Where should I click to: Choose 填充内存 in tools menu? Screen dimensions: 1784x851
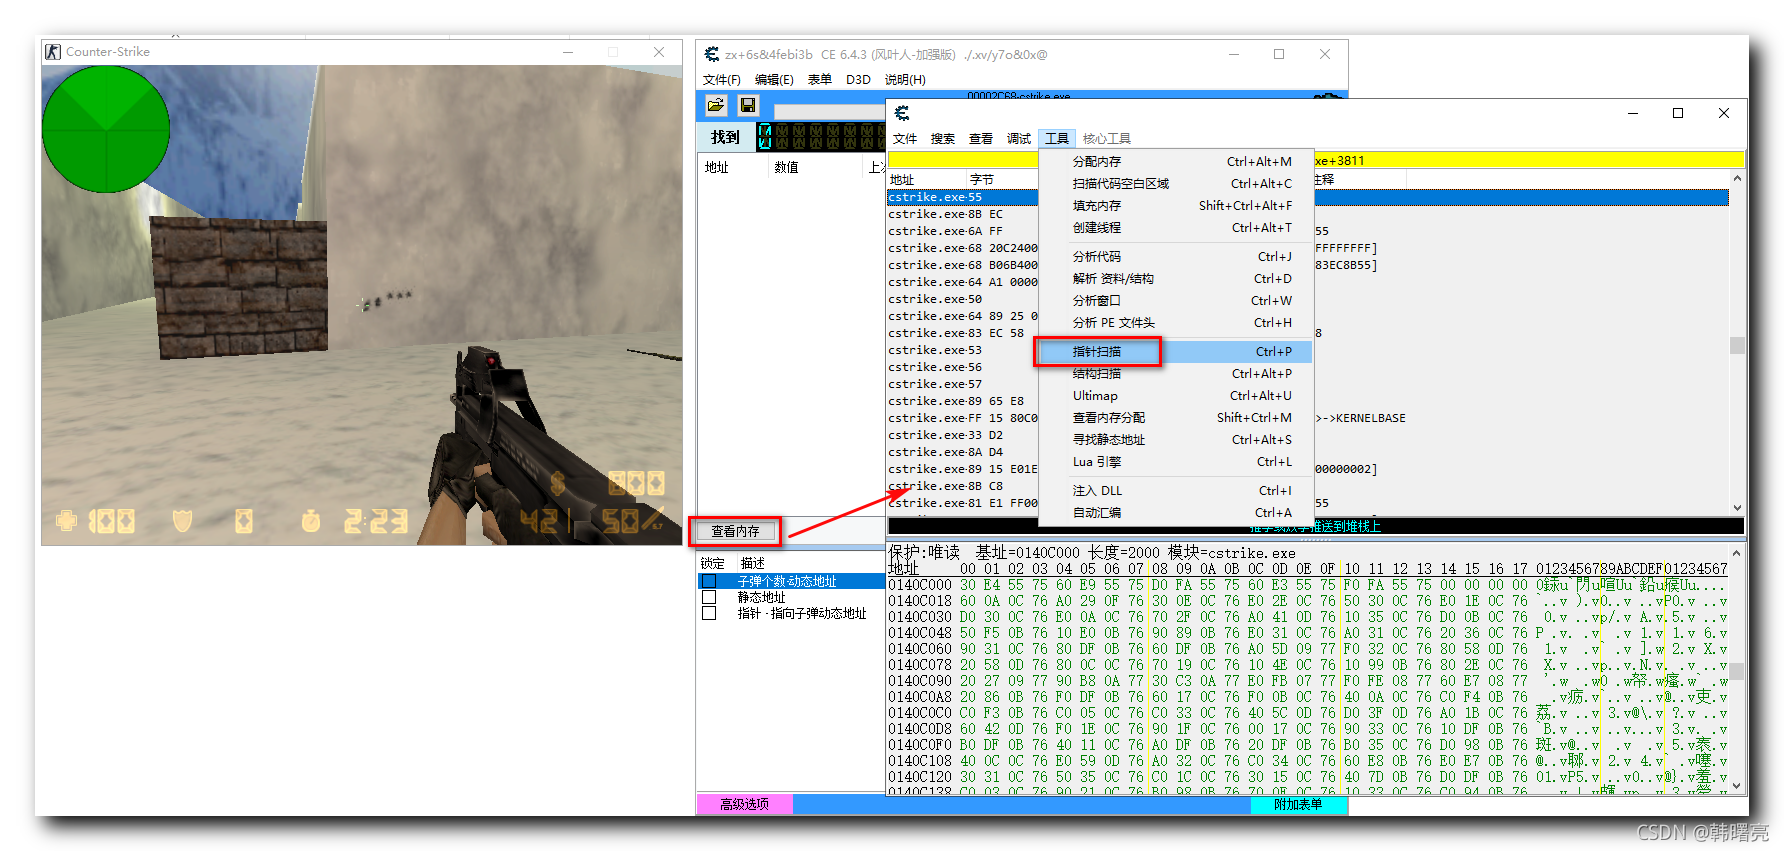pyautogui.click(x=1176, y=205)
